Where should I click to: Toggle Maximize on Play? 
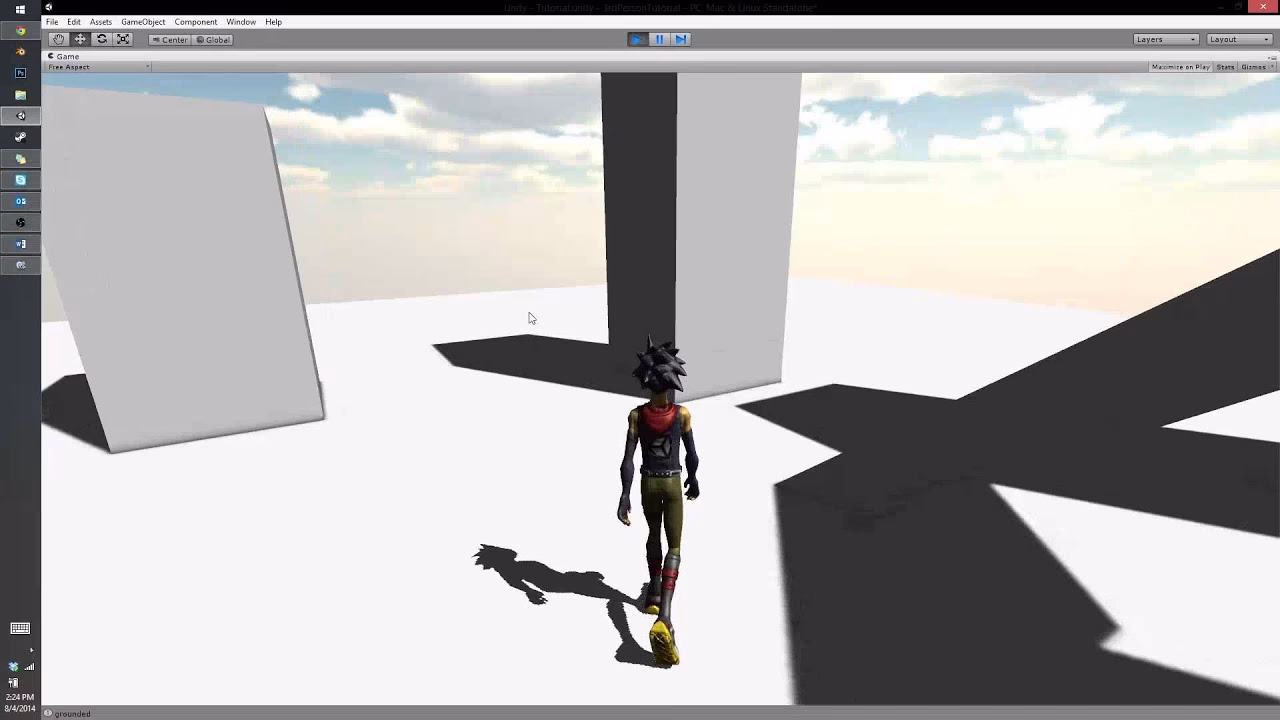click(1180, 67)
